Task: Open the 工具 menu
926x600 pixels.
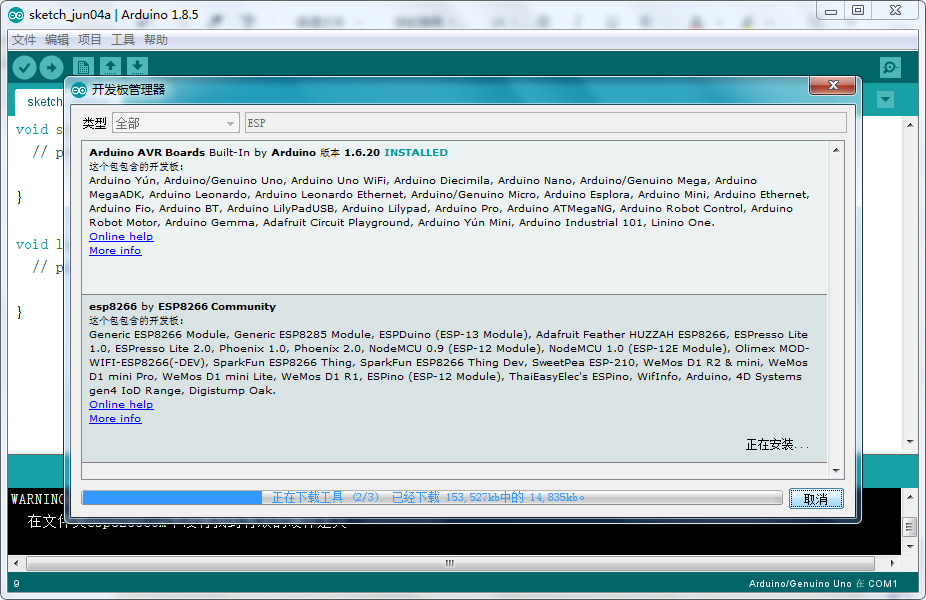Action: tap(123, 40)
